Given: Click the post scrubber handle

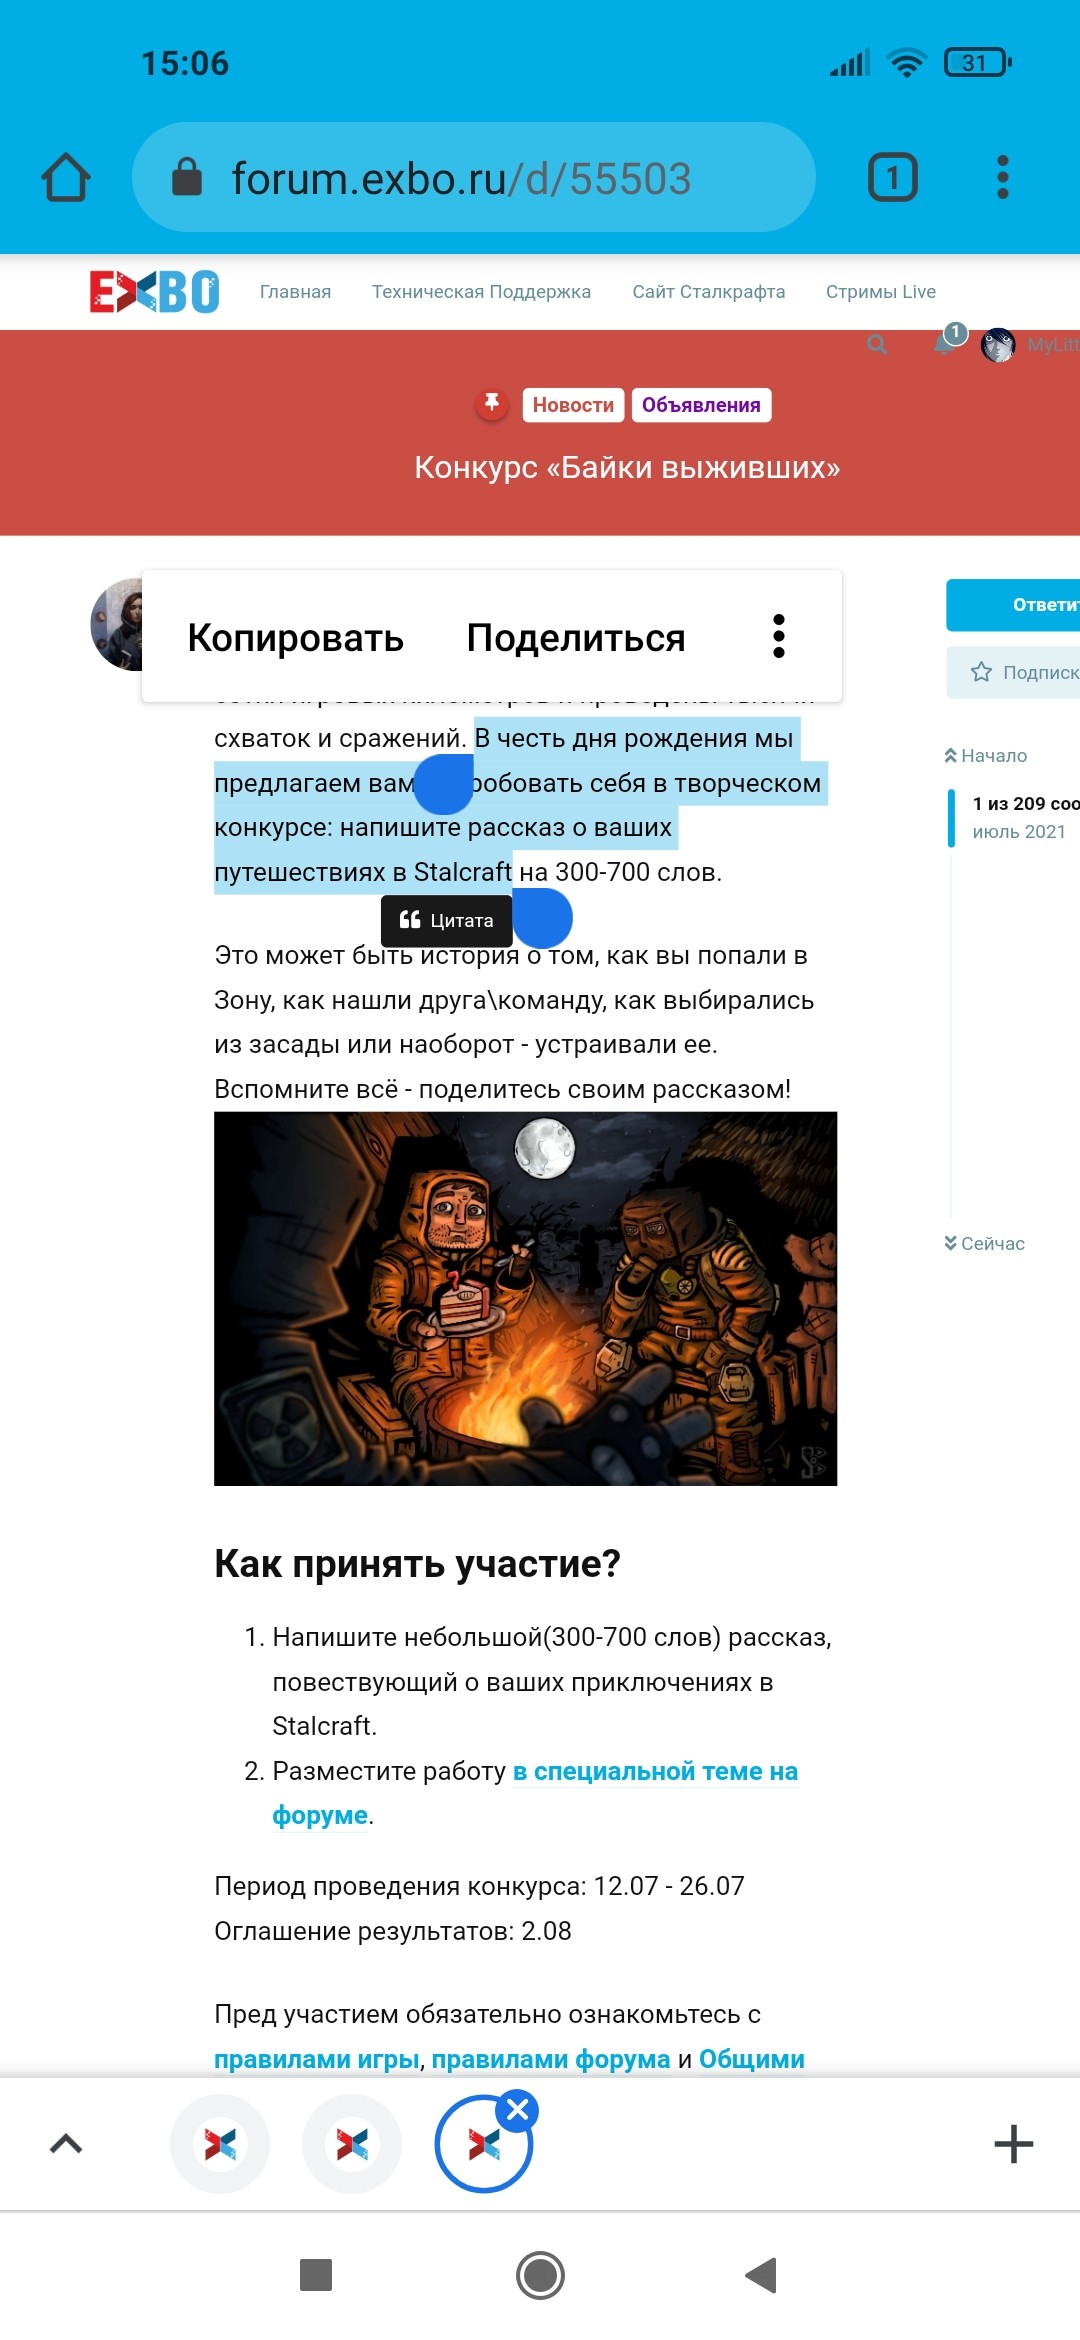Looking at the screenshot, I should (951, 817).
